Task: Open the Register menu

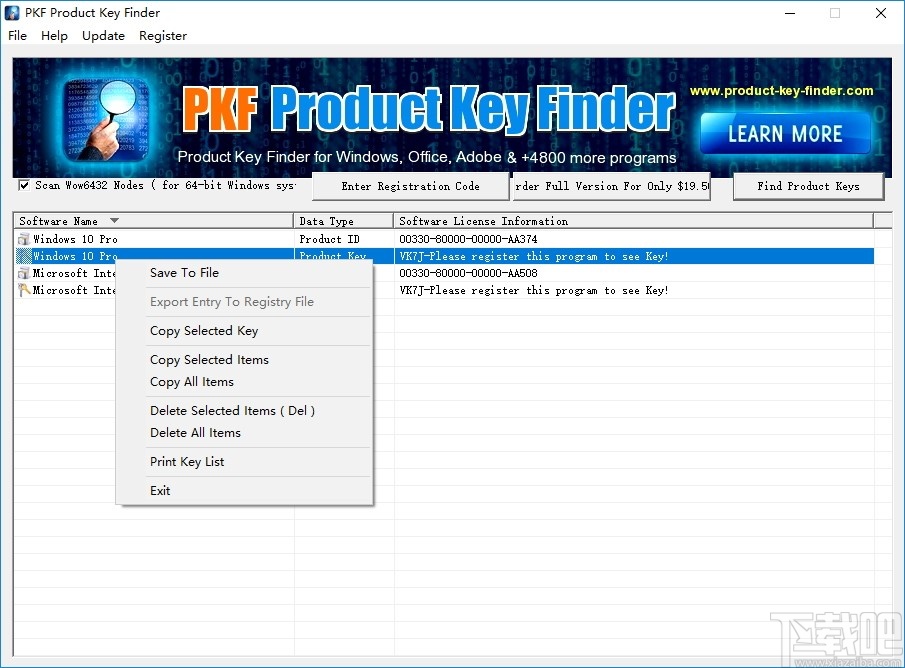Action: click(162, 36)
